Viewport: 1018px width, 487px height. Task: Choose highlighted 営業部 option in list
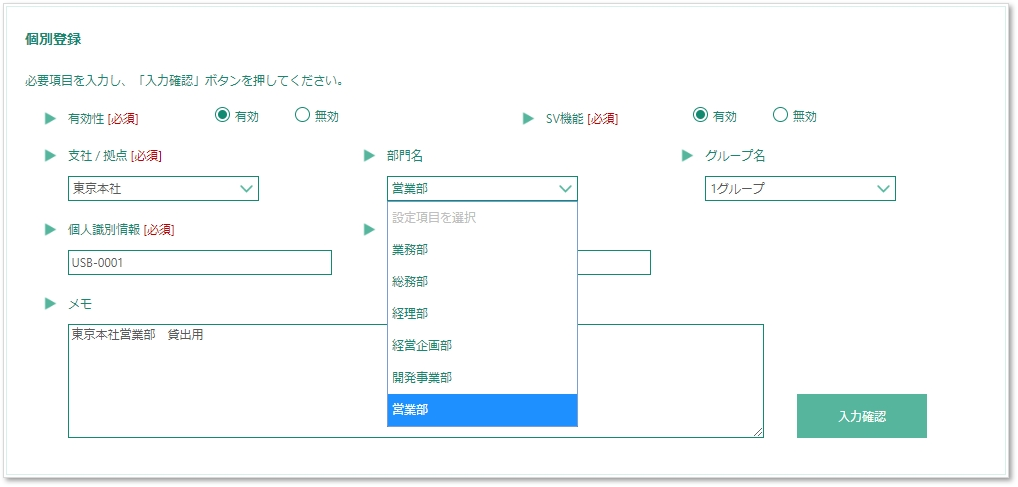click(x=482, y=410)
